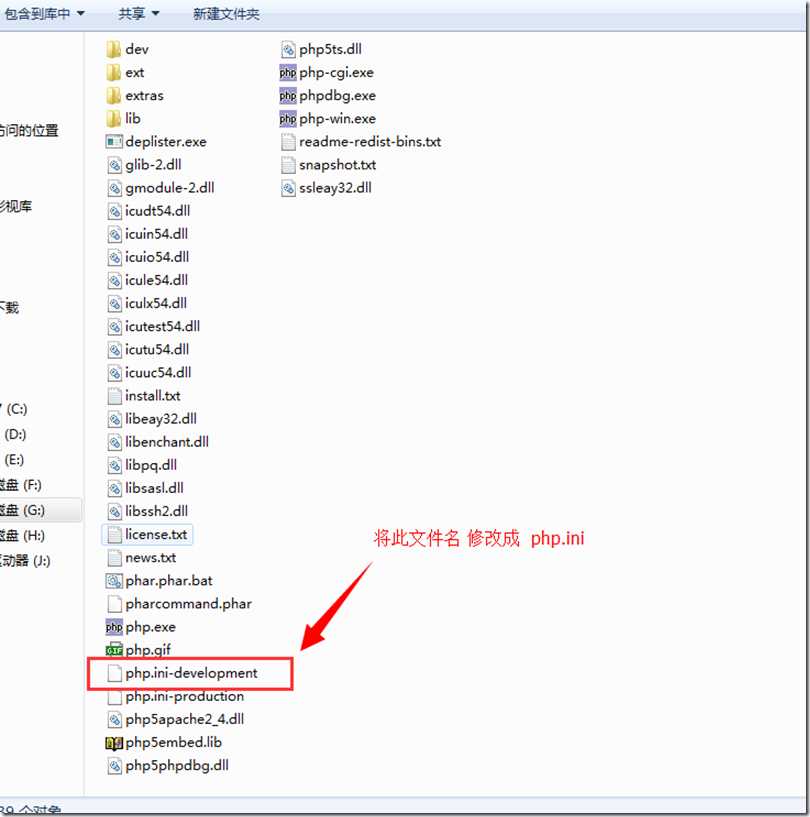Select the icule54.dll file name
The width and height of the screenshot is (810, 817).
point(156,280)
